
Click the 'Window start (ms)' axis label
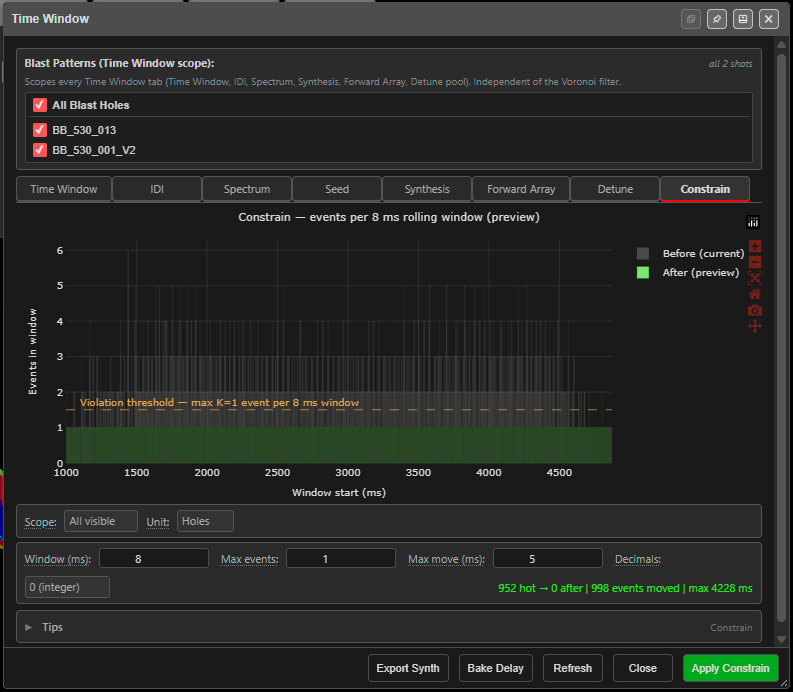(x=339, y=492)
